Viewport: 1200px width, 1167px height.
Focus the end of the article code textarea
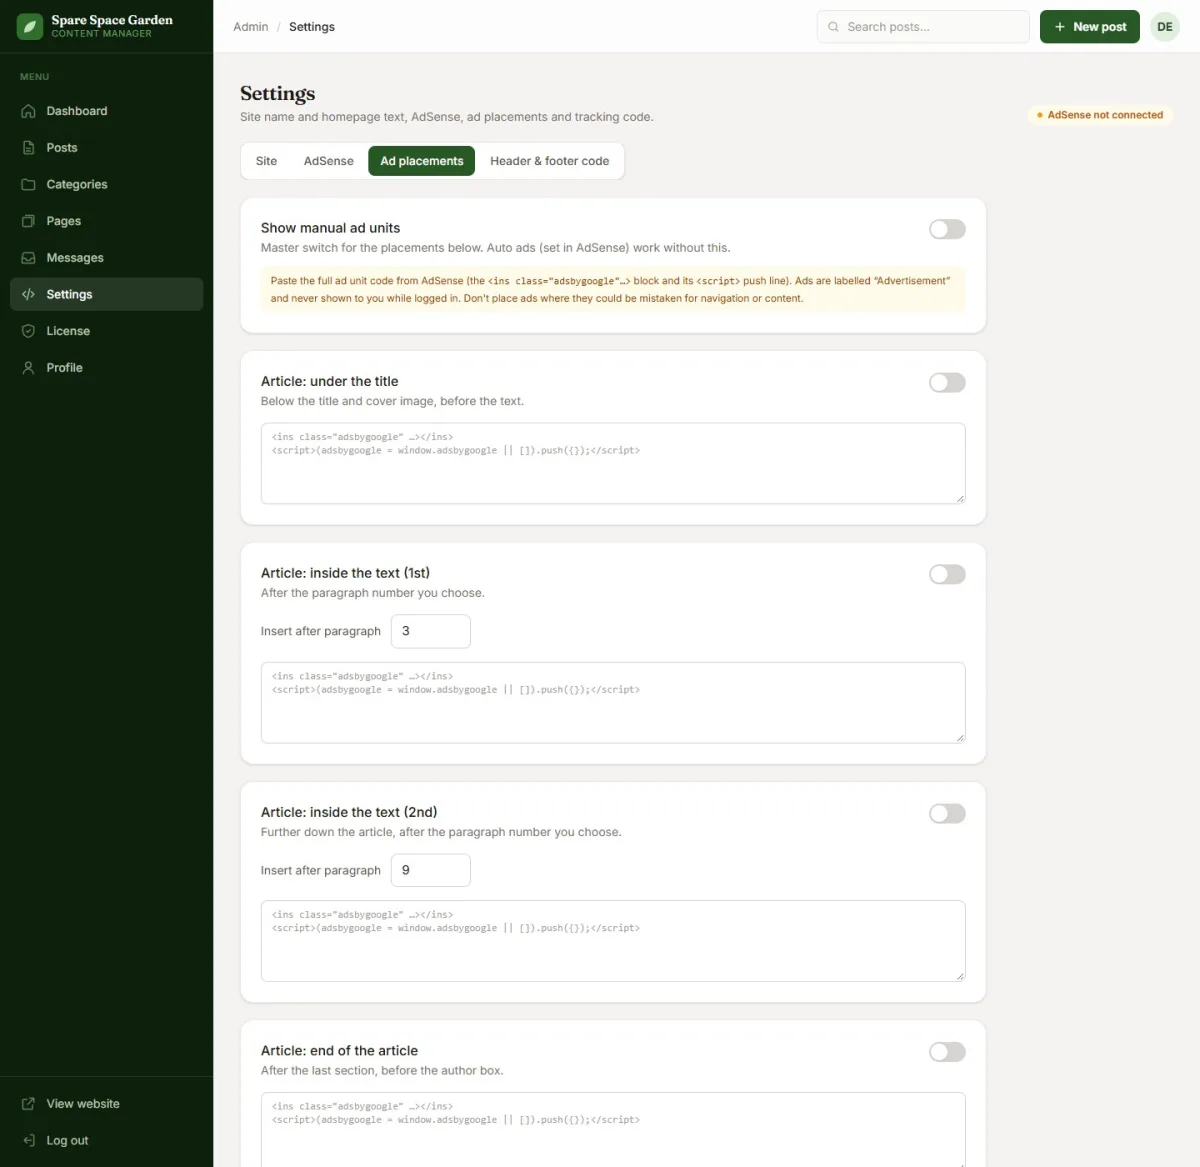[x=613, y=1130]
